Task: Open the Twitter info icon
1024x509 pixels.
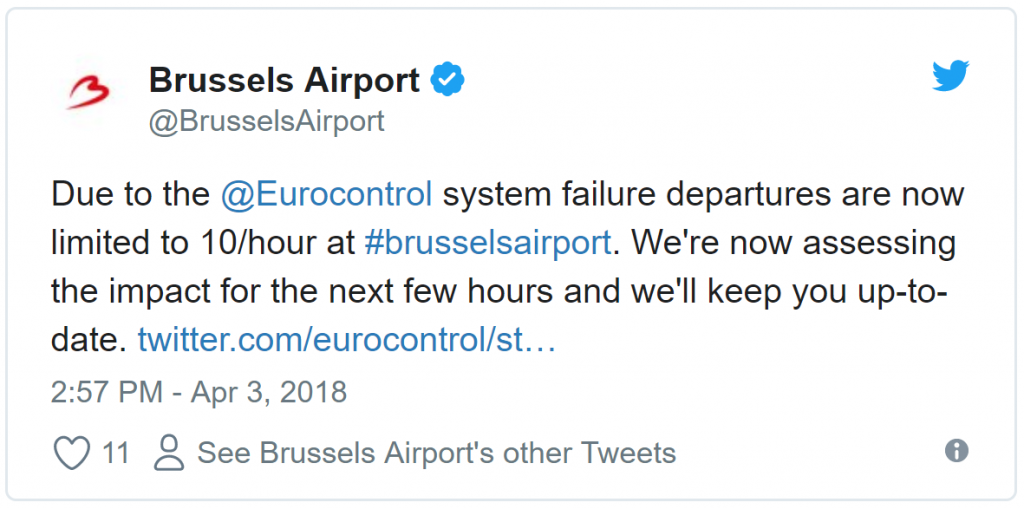Action: click(x=956, y=451)
